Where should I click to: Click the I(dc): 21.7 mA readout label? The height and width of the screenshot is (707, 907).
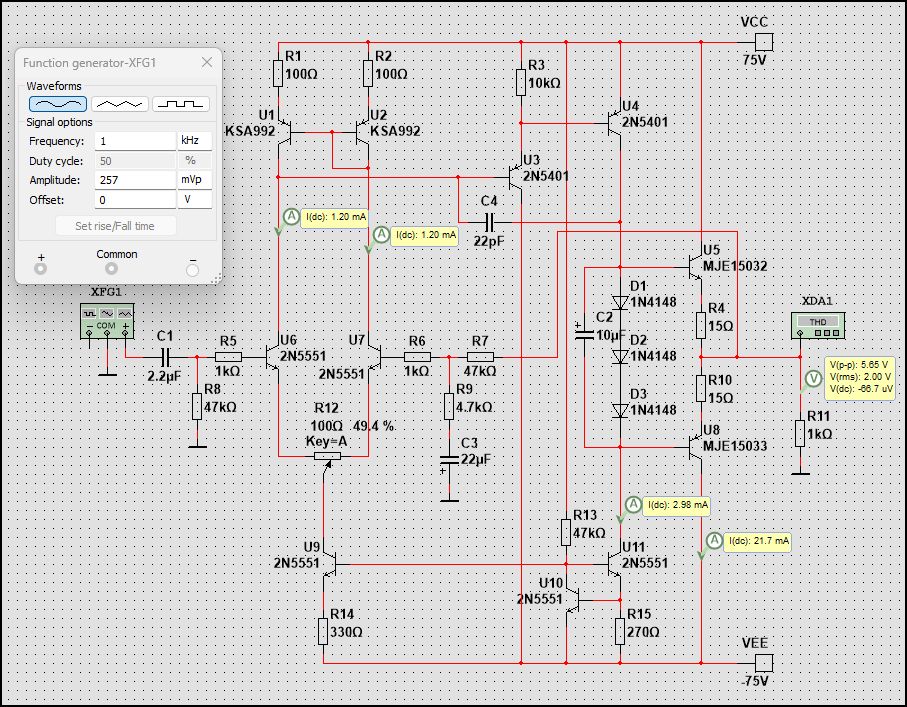click(759, 541)
